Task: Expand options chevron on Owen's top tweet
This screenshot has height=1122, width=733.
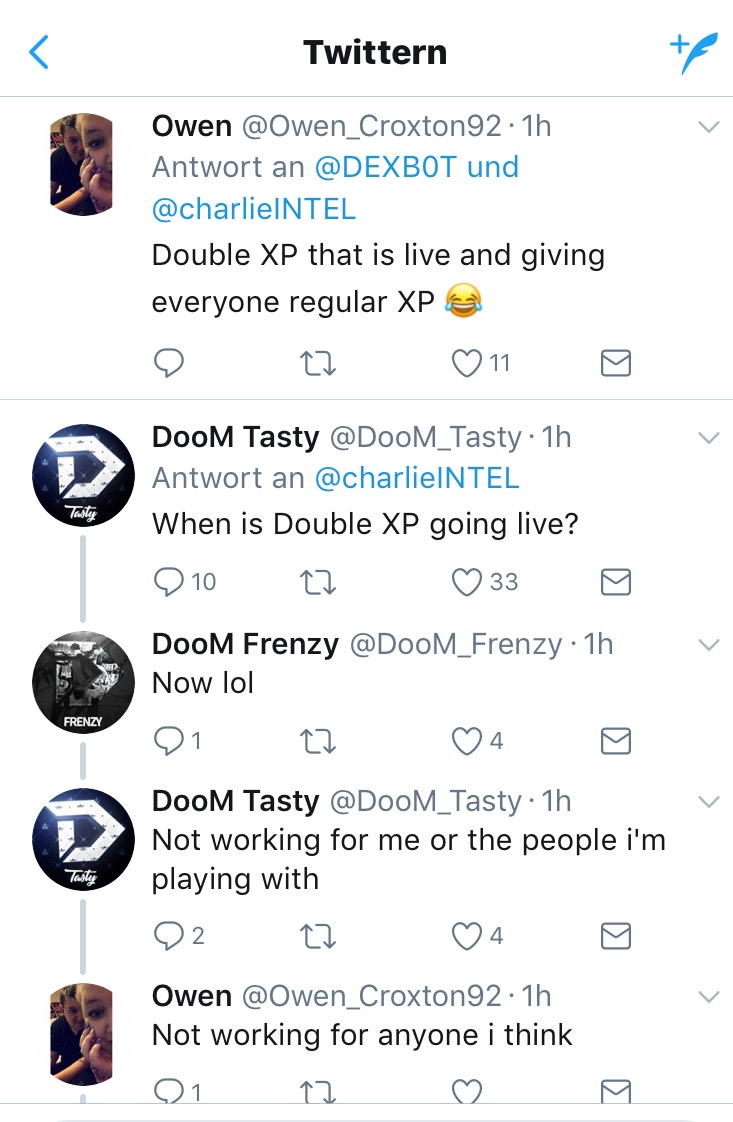Action: coord(708,127)
